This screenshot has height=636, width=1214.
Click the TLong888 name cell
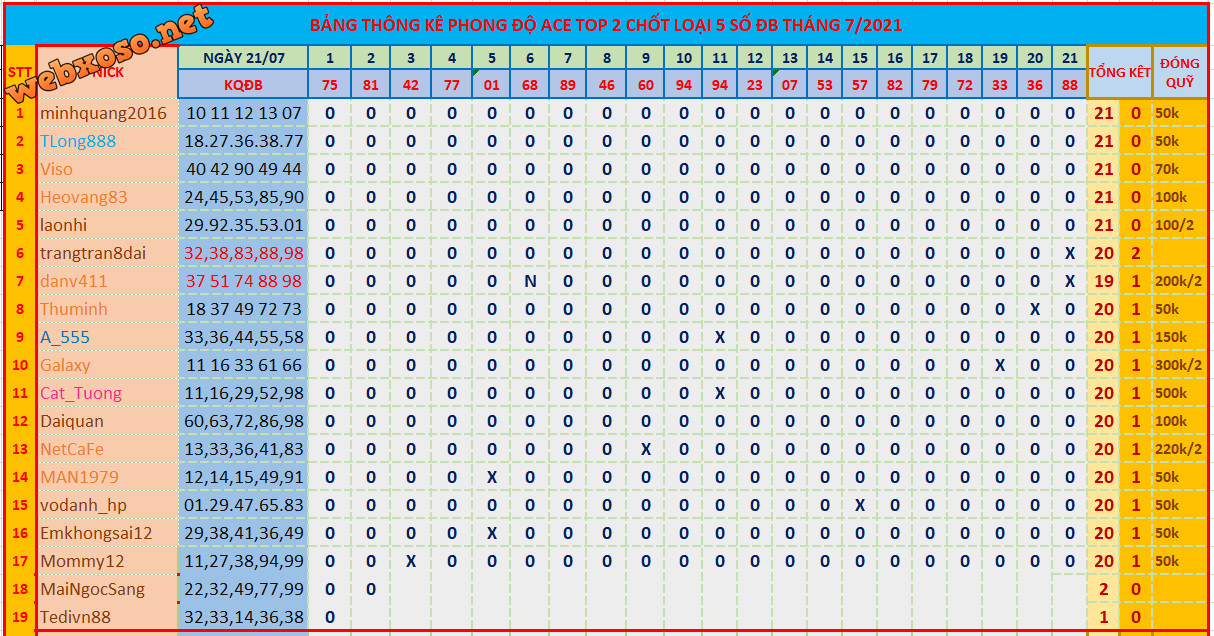tap(107, 141)
